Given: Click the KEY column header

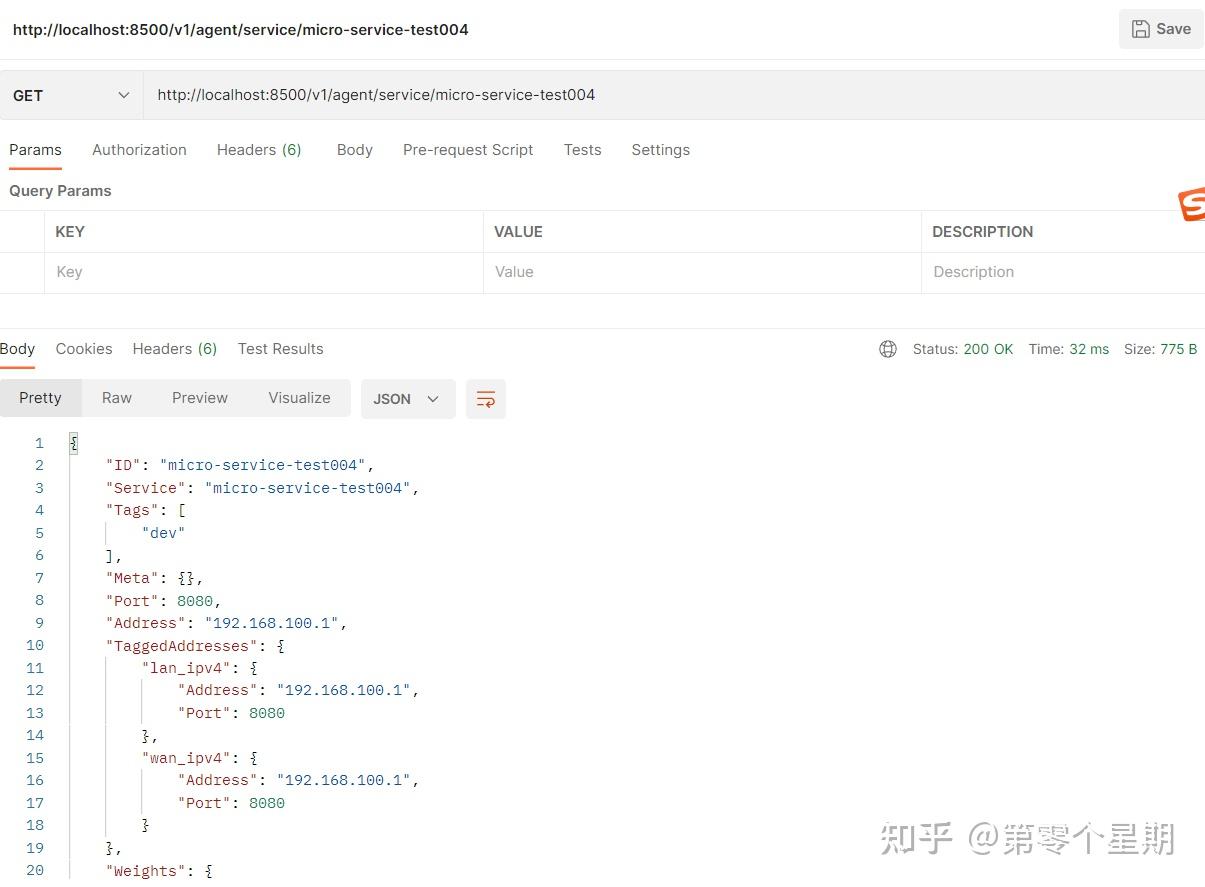Looking at the screenshot, I should point(70,232).
